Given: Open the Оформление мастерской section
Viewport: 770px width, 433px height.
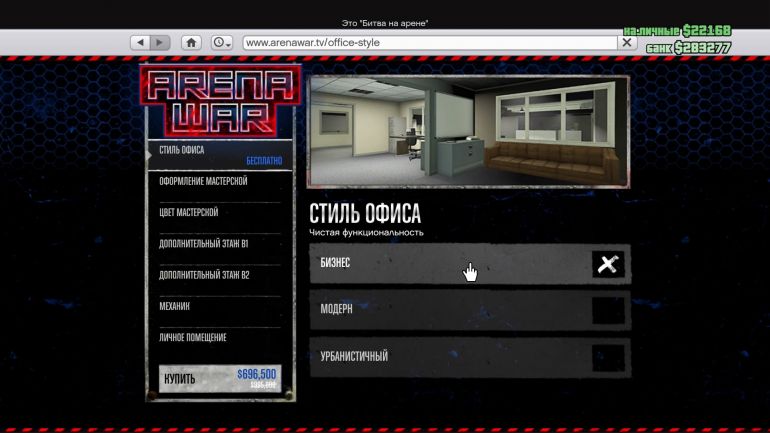Looking at the screenshot, I should tap(220, 182).
